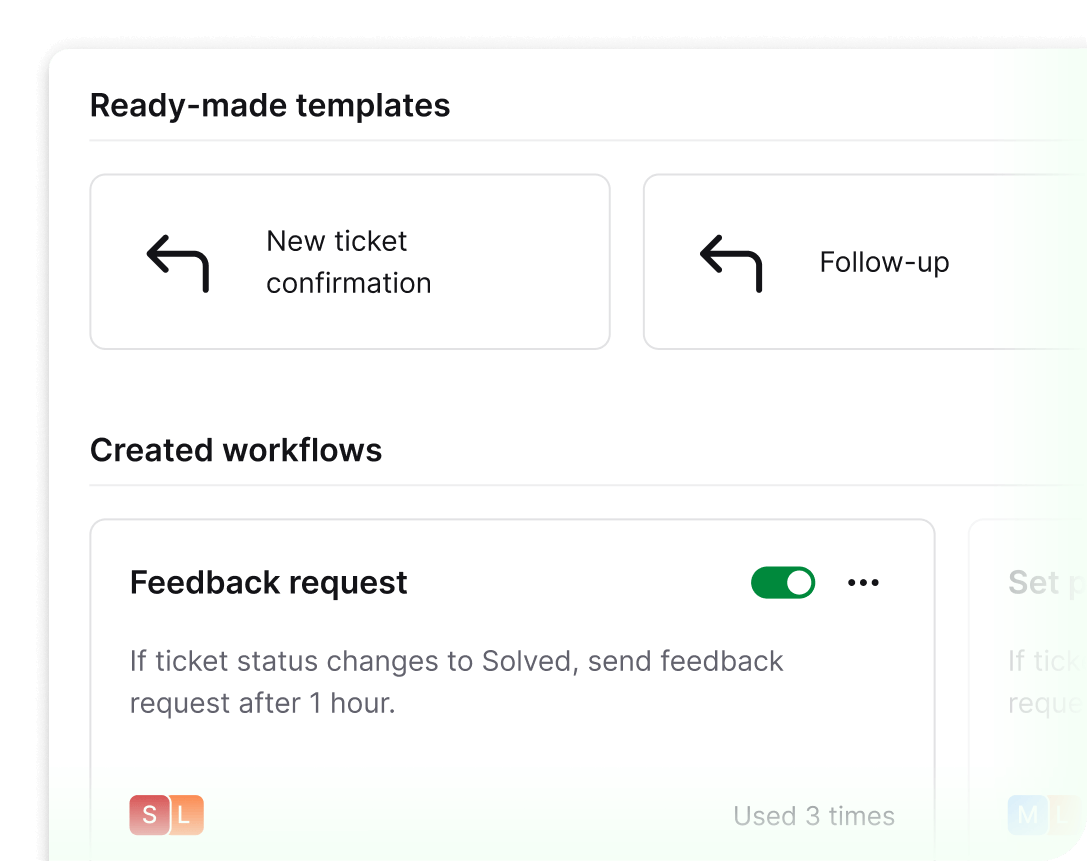1087x861 pixels.
Task: Click the reply arrow icon on the Follow-up card
Action: [x=731, y=262]
